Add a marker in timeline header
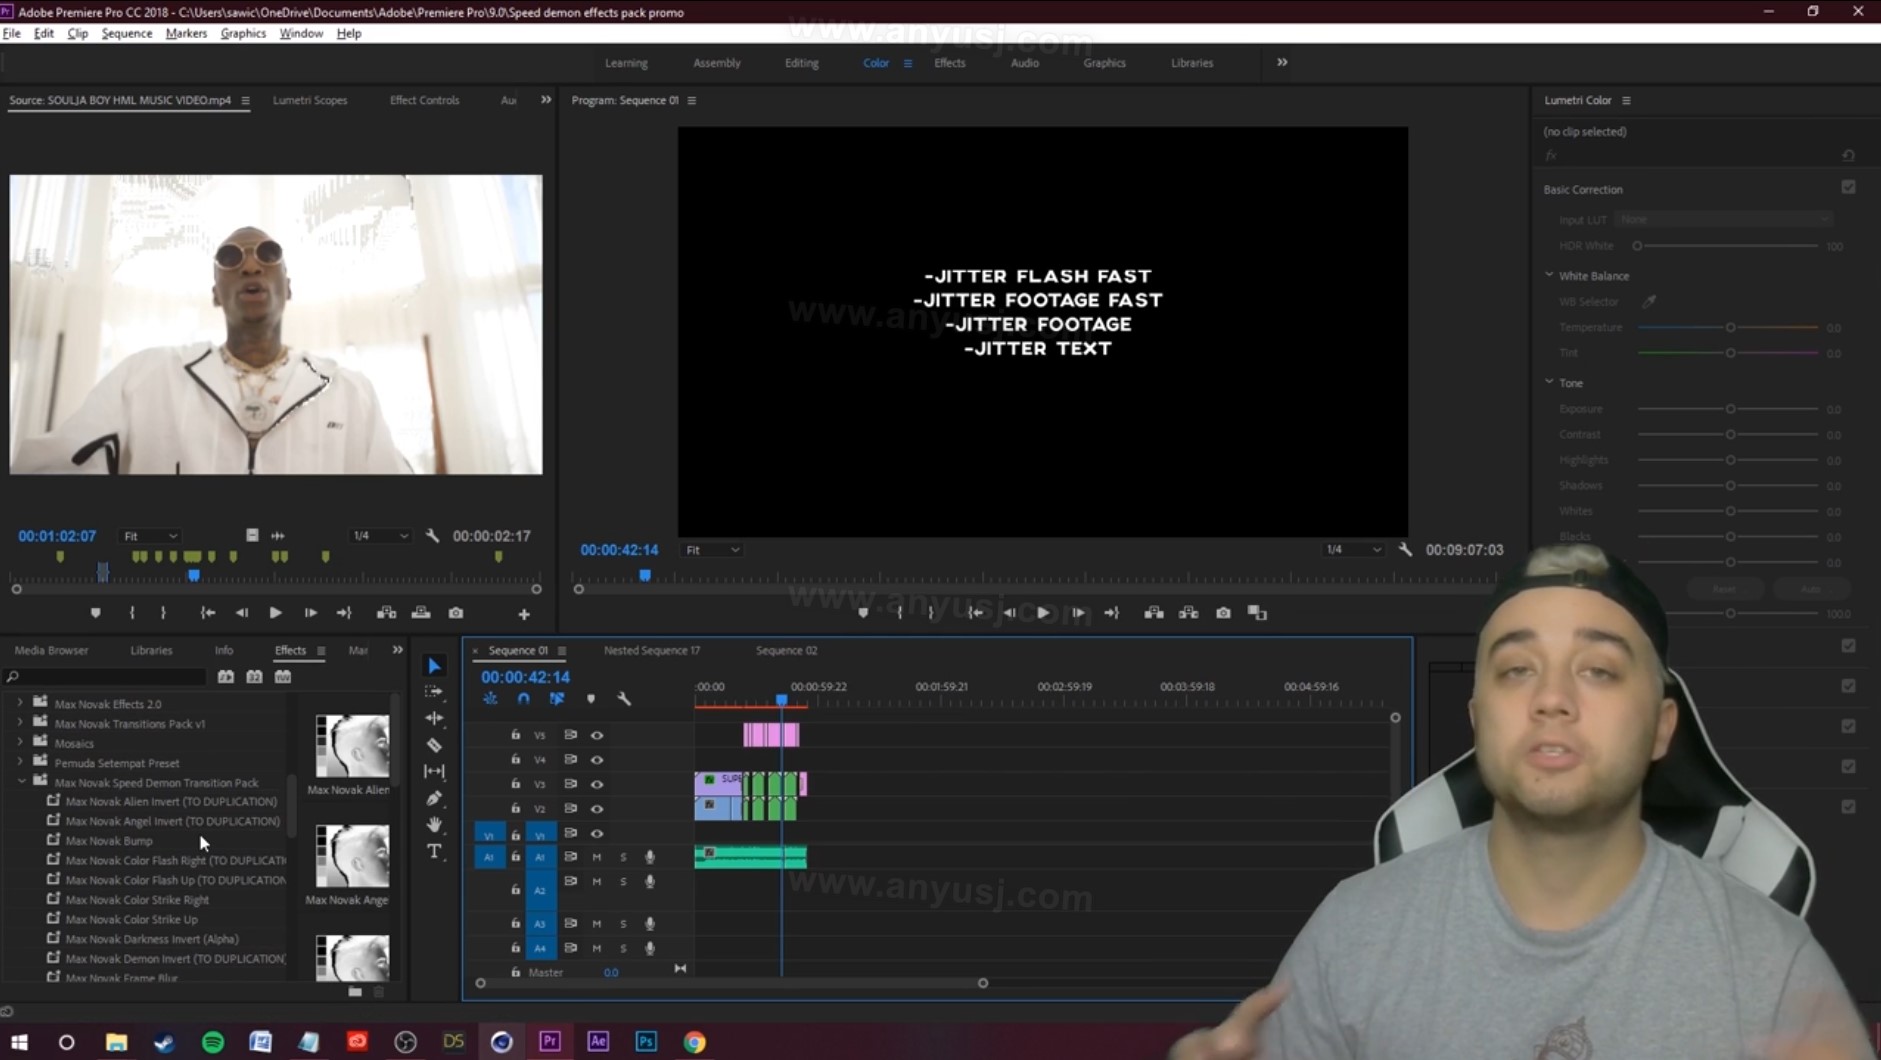 click(x=591, y=699)
